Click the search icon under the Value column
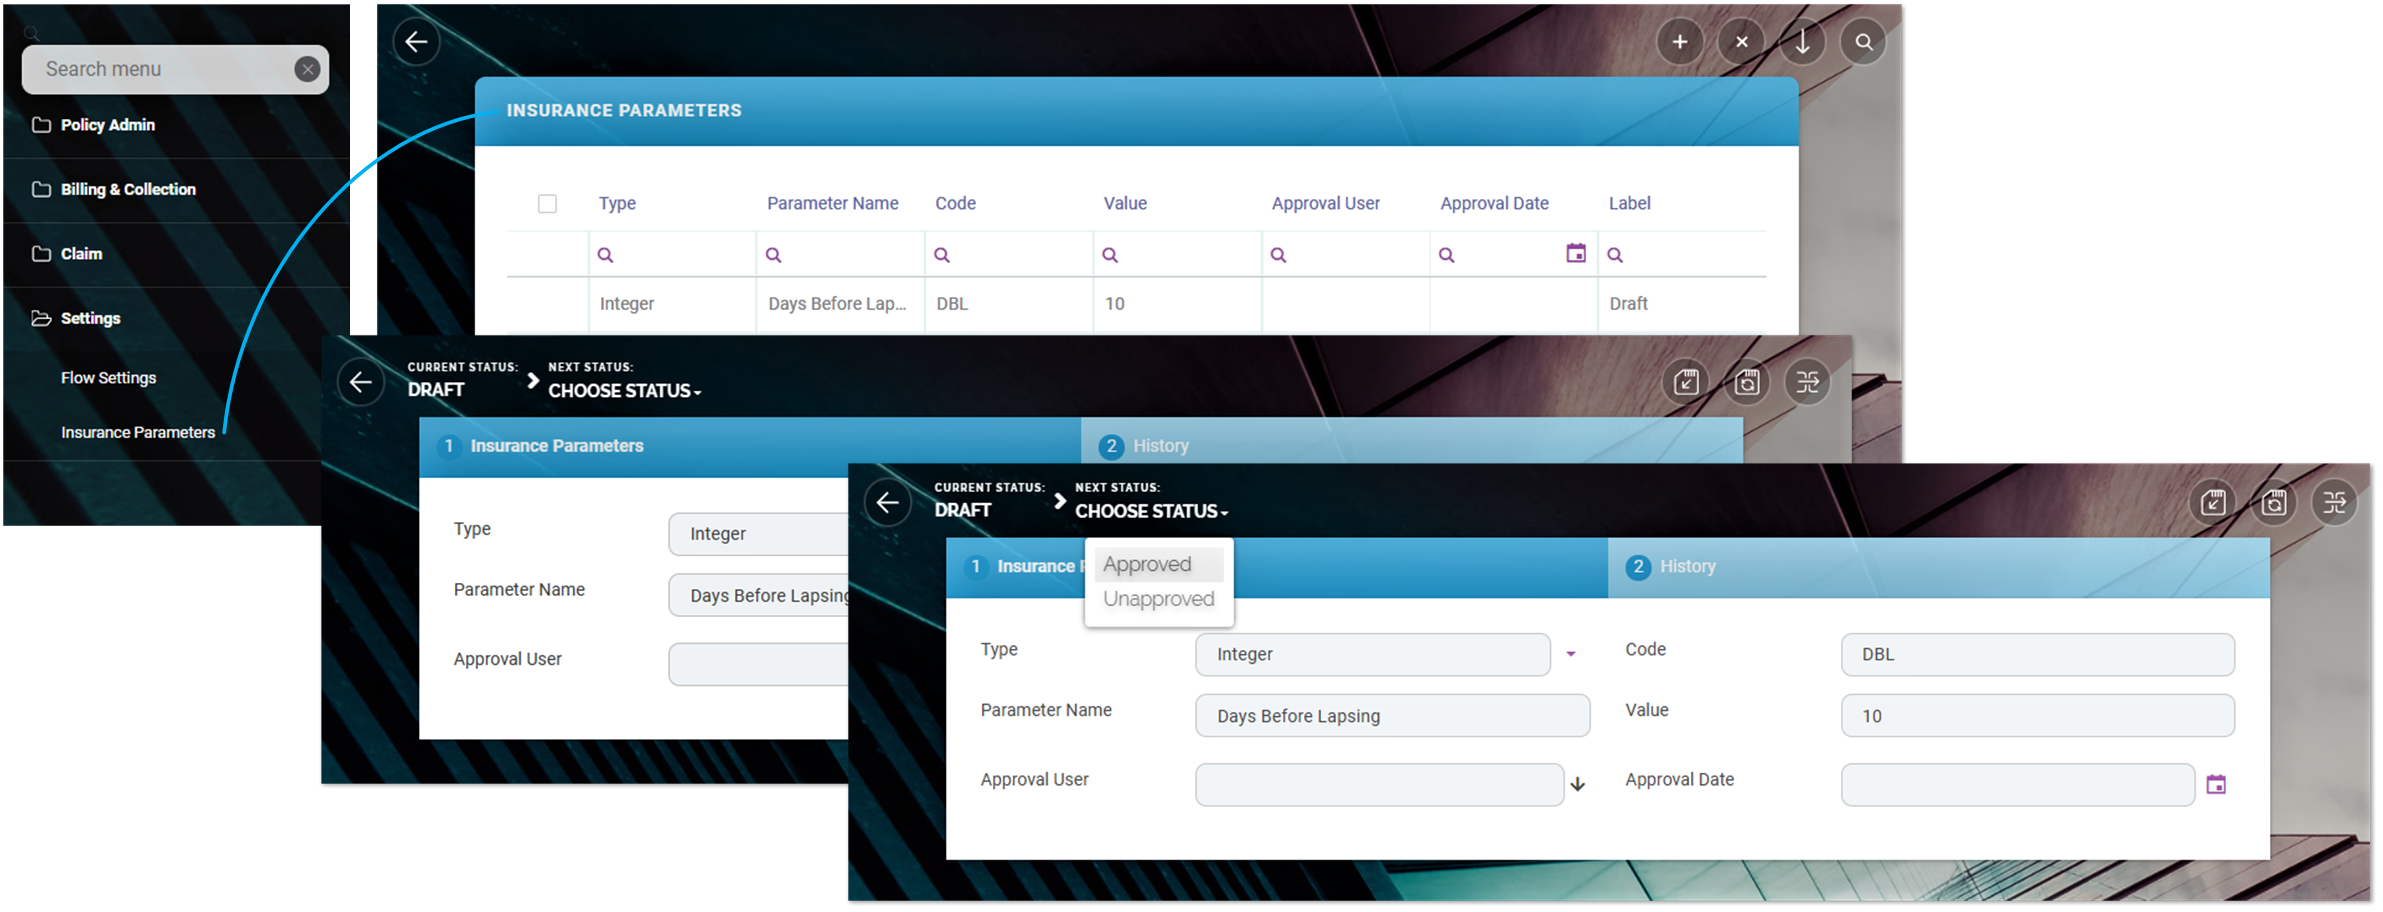The height and width of the screenshot is (912, 2383). pos(1110,255)
